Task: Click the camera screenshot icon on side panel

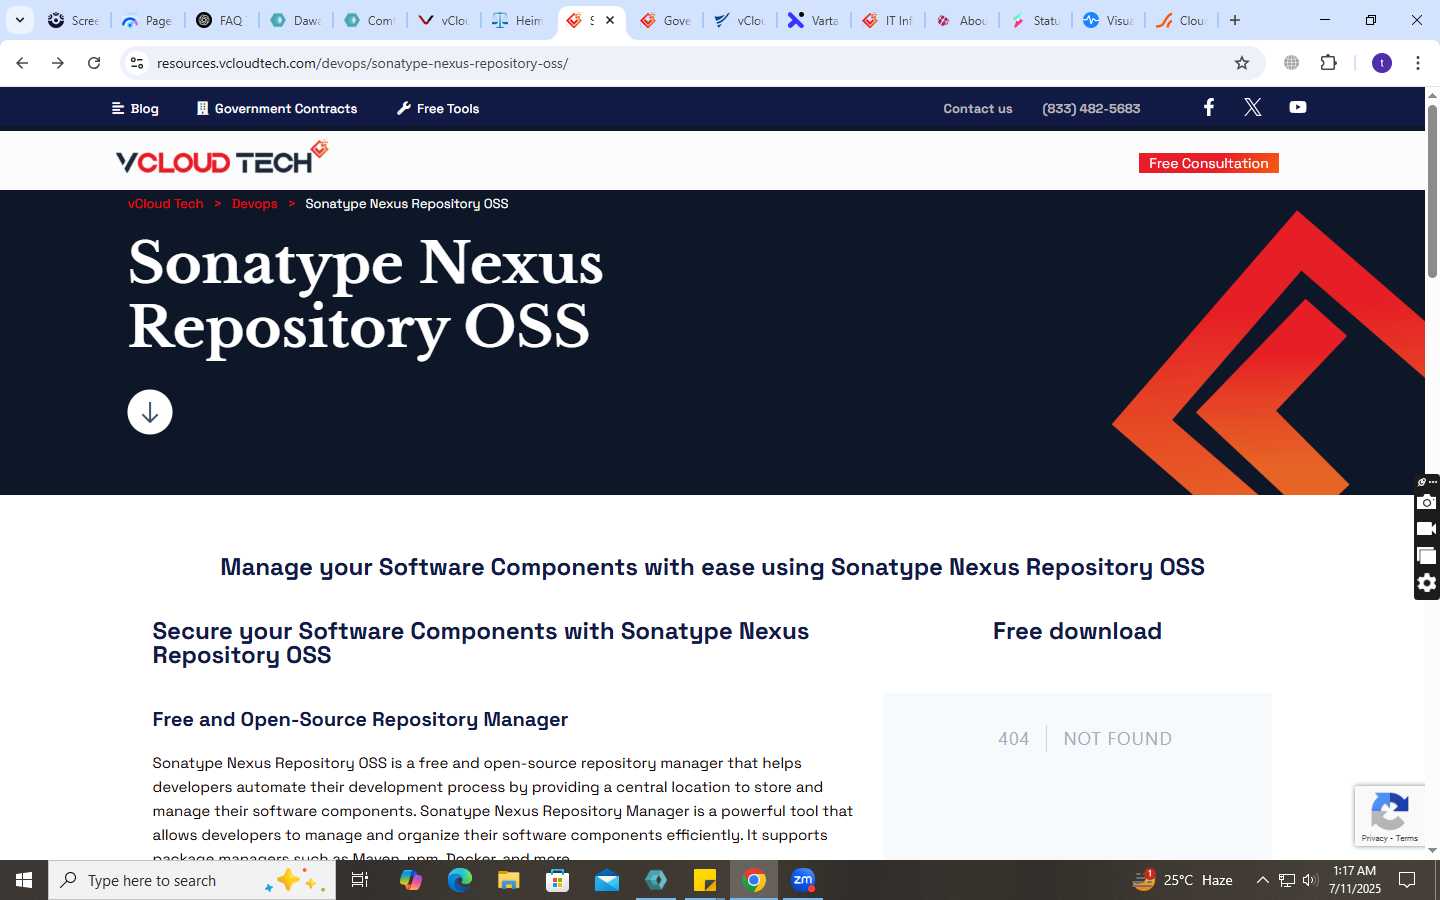Action: (x=1427, y=502)
